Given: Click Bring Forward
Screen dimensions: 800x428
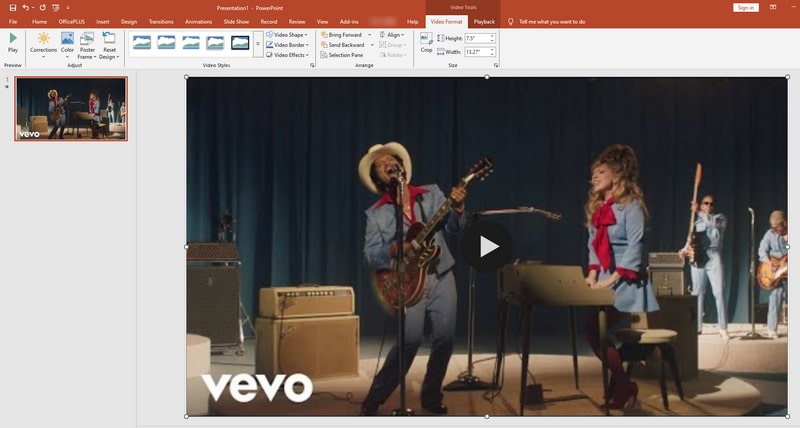Looking at the screenshot, I should (342, 35).
